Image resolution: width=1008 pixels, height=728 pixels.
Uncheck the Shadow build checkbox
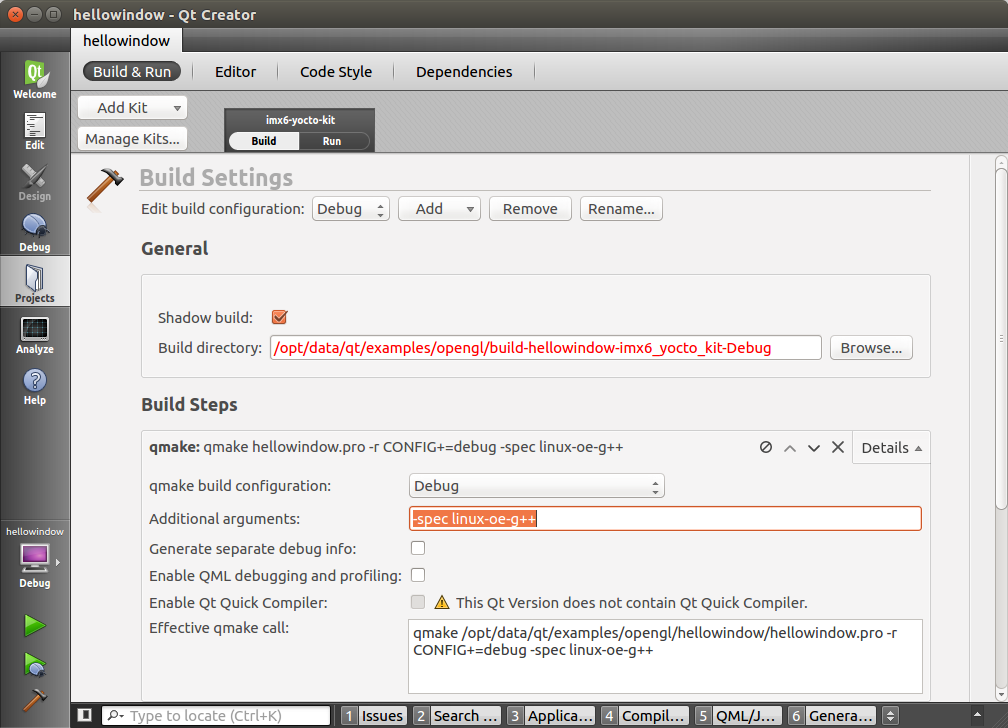coord(280,318)
